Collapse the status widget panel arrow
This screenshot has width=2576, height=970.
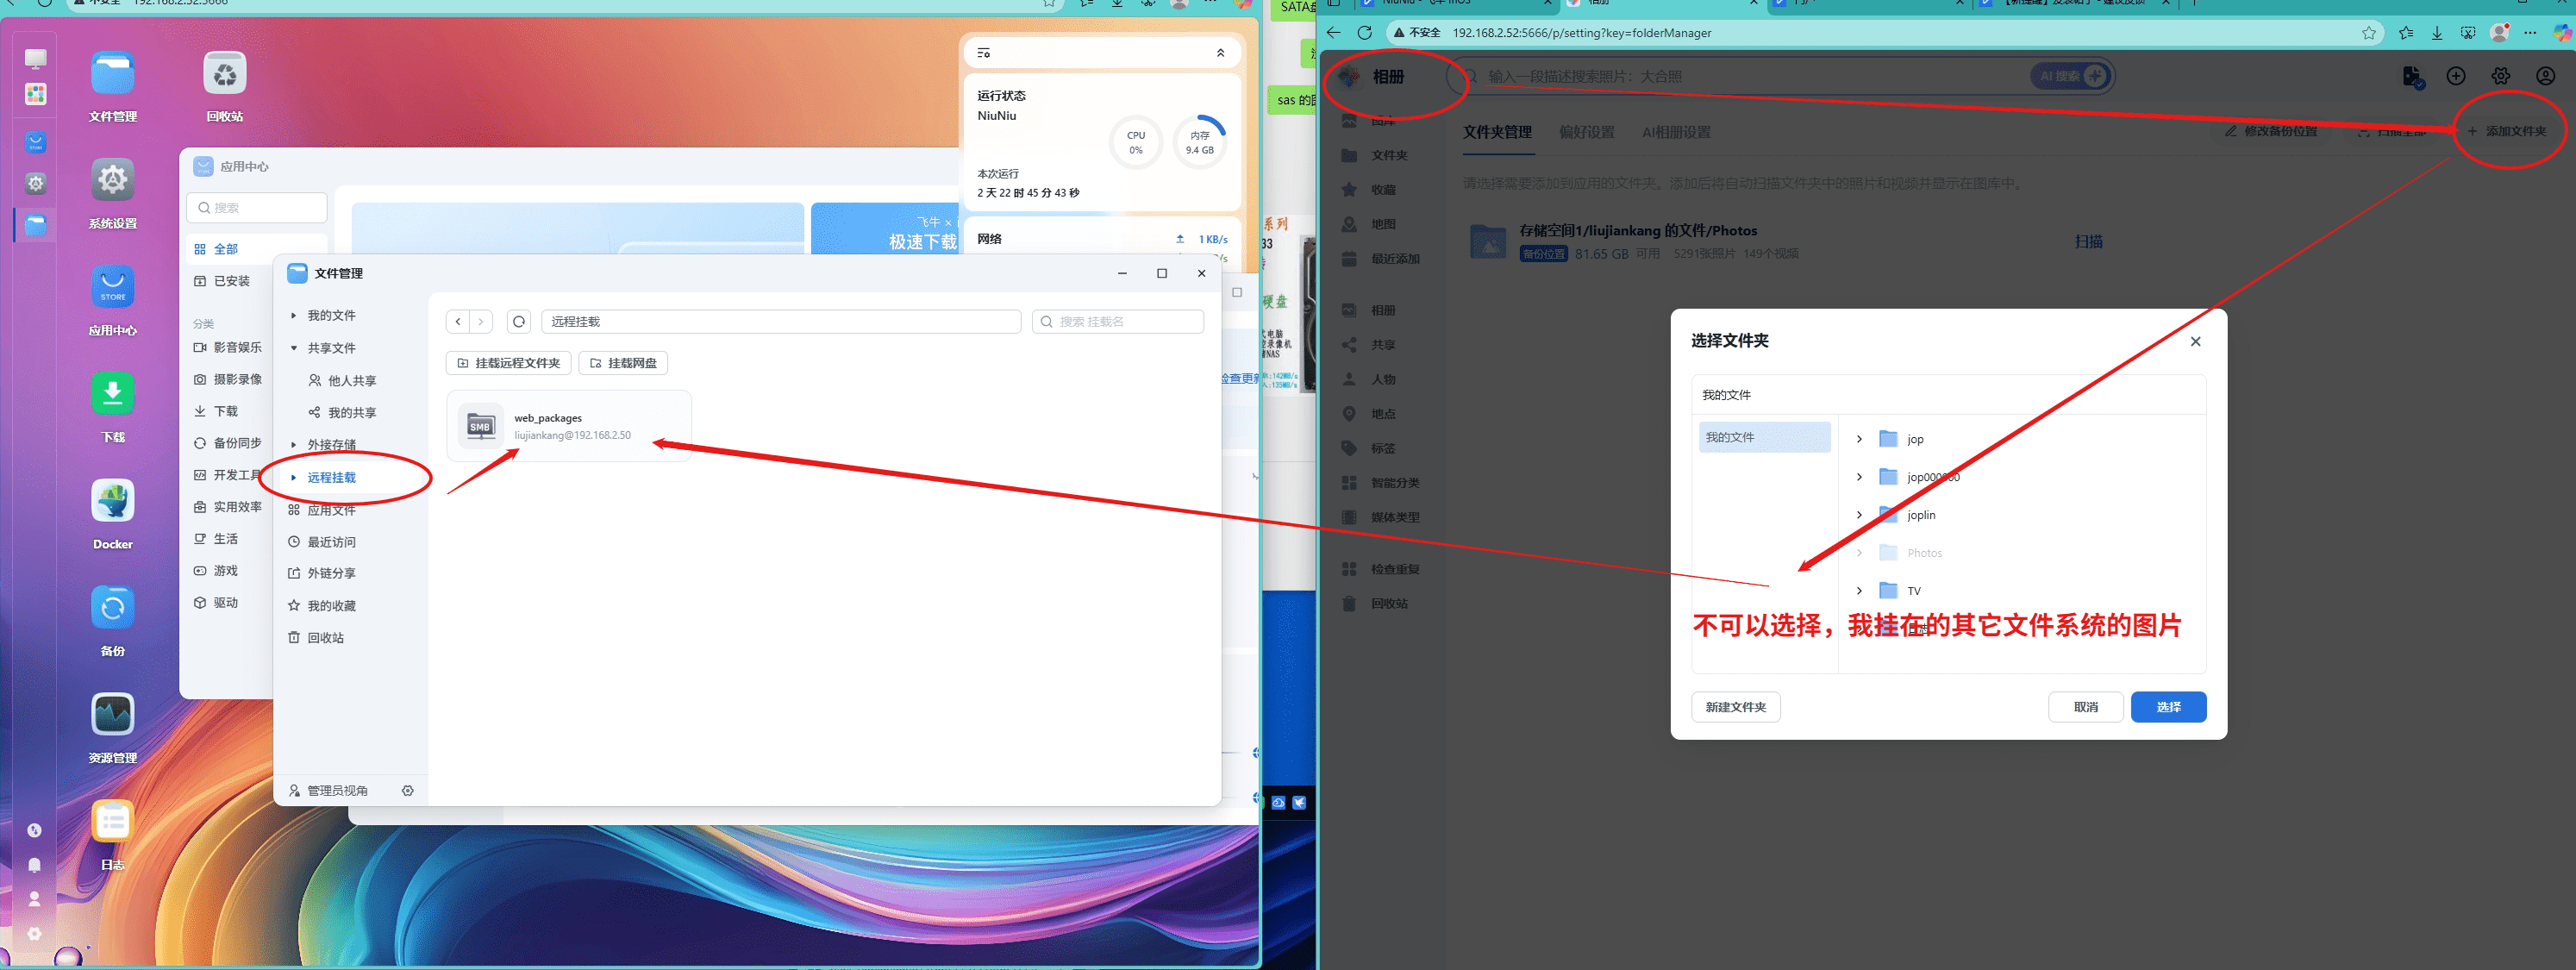pyautogui.click(x=1220, y=53)
